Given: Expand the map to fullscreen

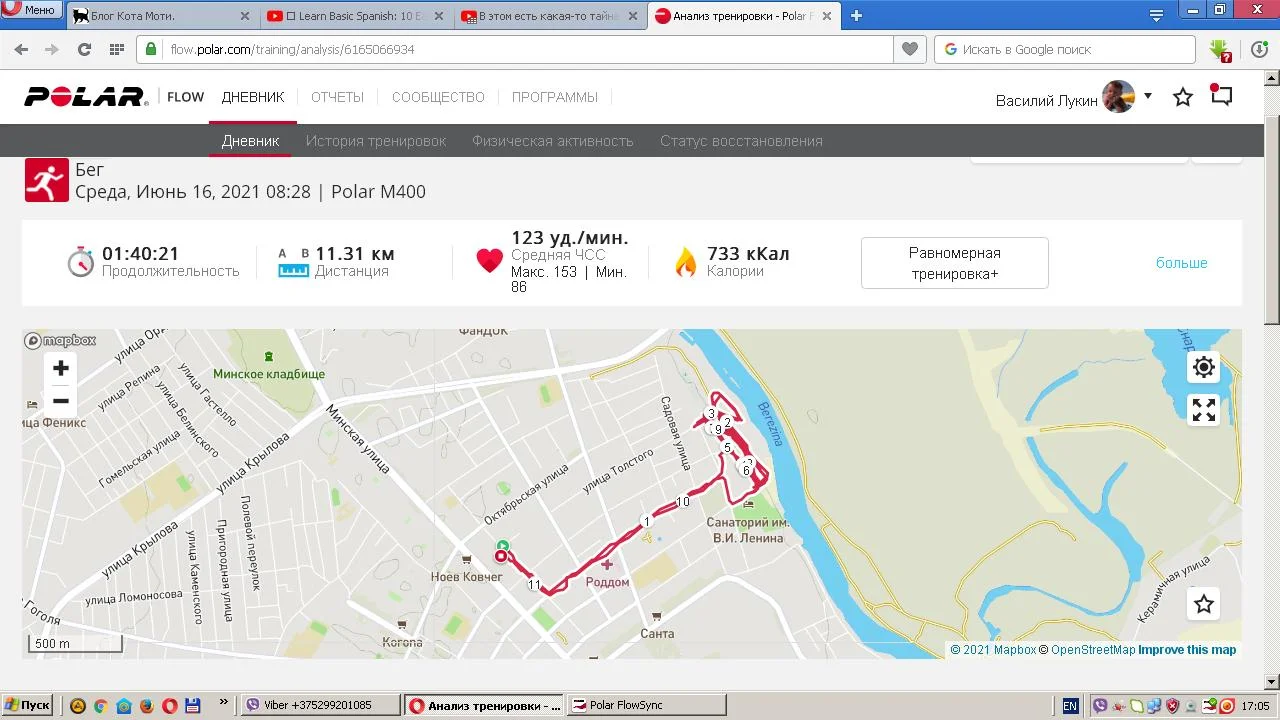Looking at the screenshot, I should 1204,410.
